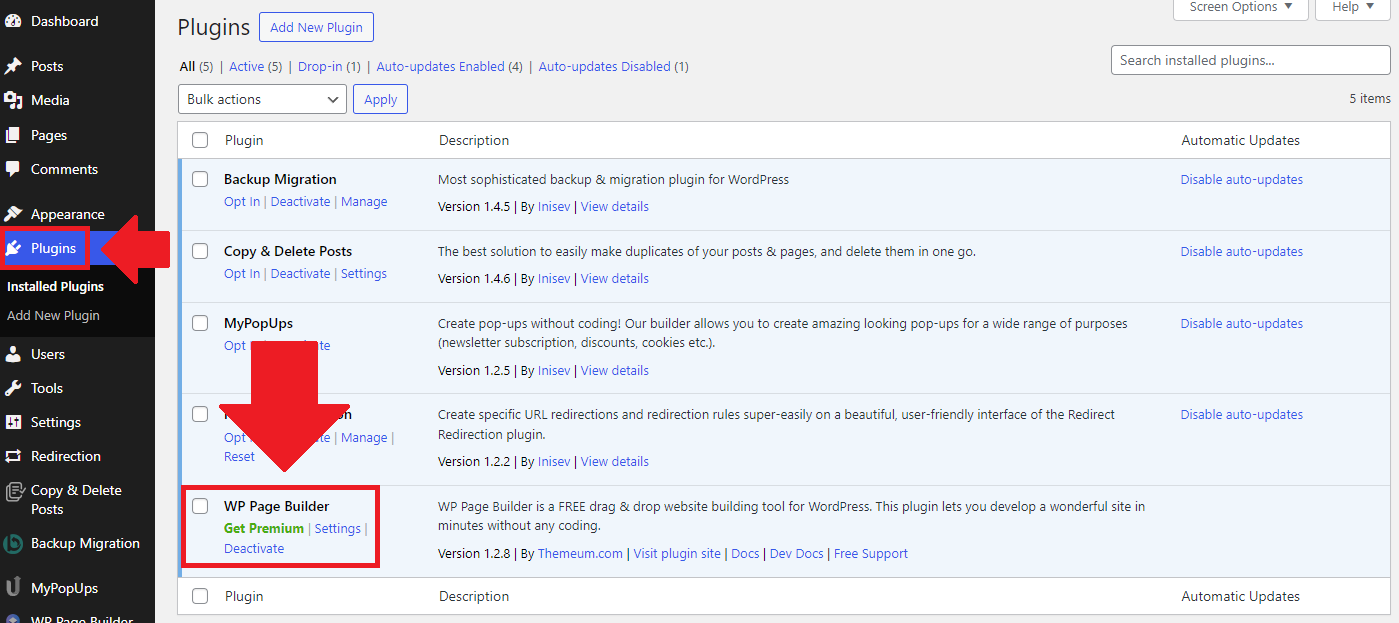Click the Copy & Delete Posts icon
Viewport: 1399px width, 623px height.
pos(13,491)
